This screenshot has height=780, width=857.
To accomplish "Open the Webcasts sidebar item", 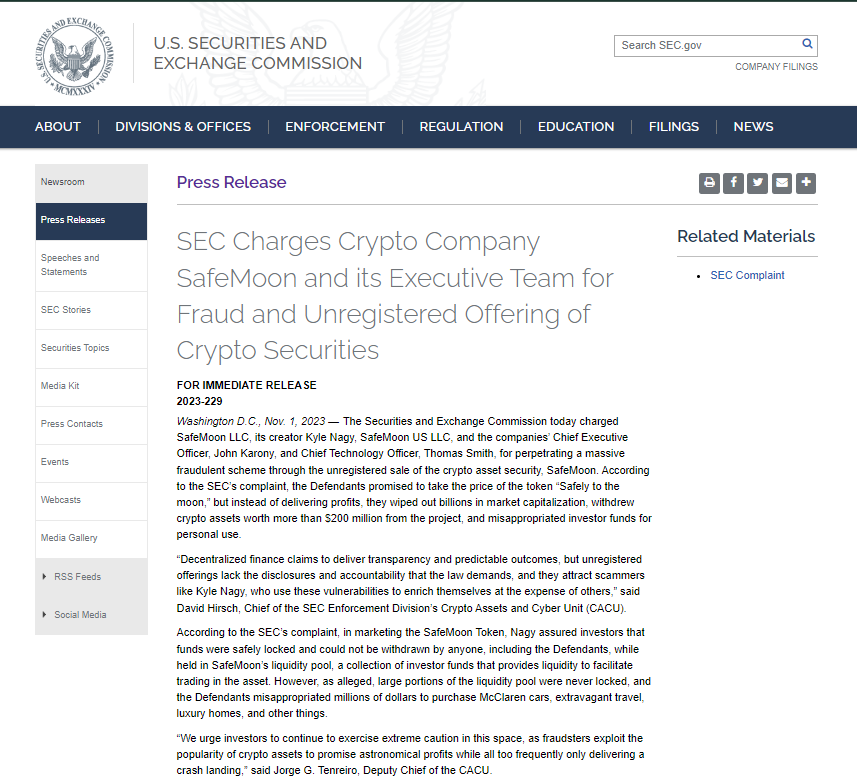I will tap(61, 500).
